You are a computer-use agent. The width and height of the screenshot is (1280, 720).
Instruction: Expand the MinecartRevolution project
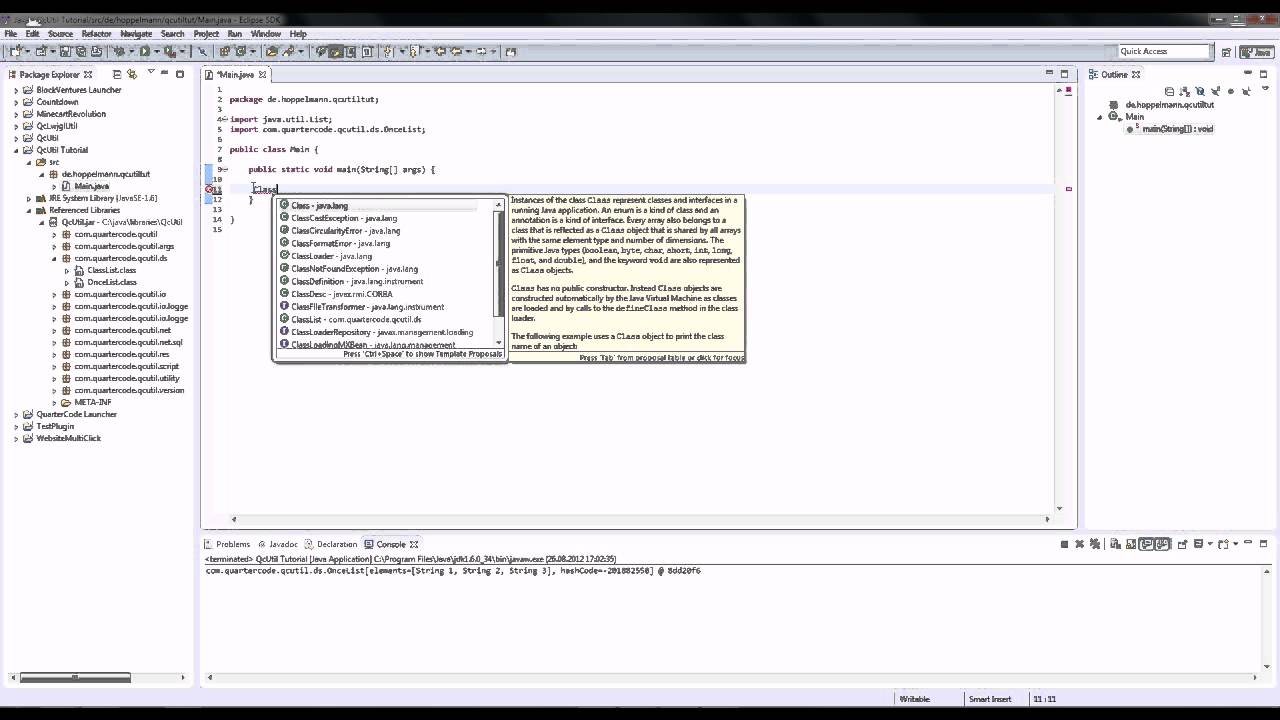coord(16,114)
